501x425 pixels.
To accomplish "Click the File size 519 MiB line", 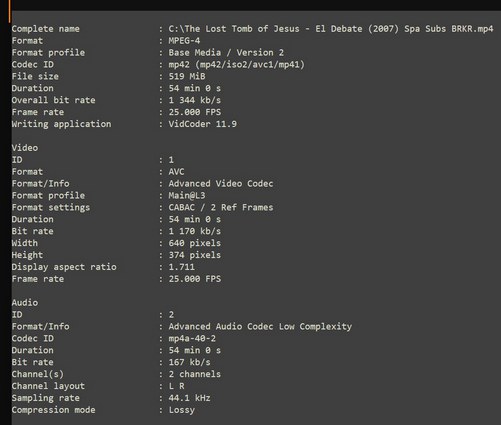I will 108,76.
